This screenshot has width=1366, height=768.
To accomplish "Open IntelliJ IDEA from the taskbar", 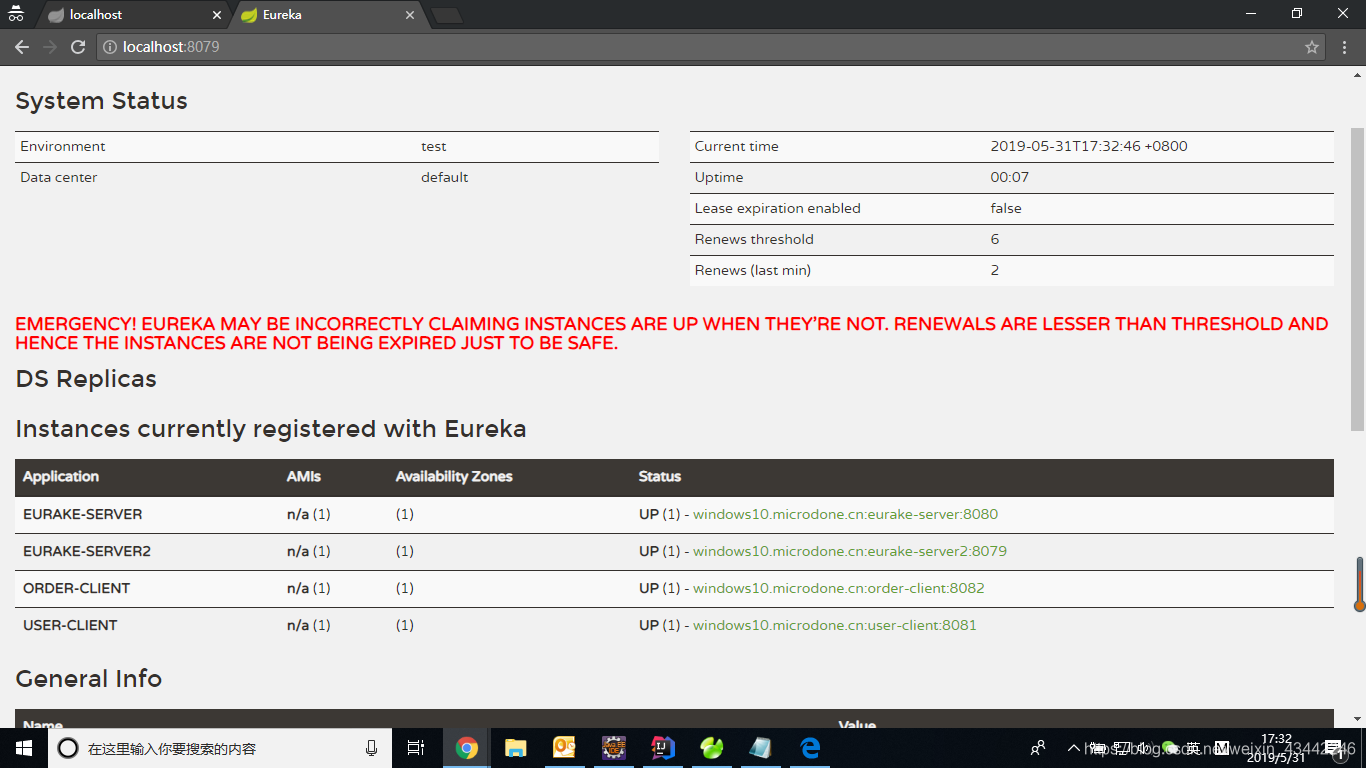I will coord(663,748).
